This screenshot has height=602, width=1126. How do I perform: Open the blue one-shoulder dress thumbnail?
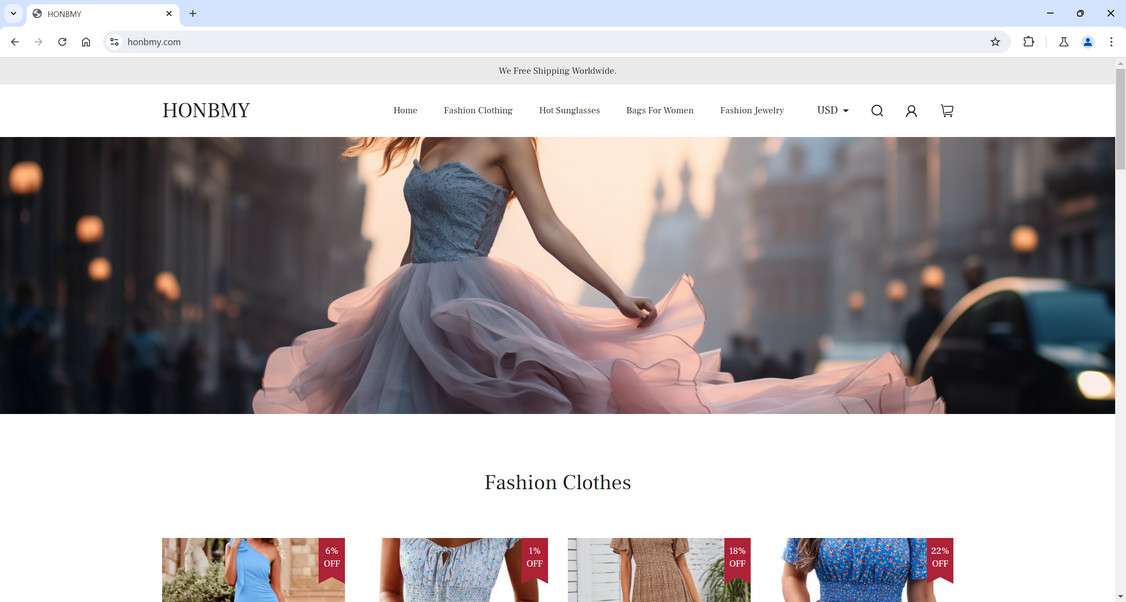[x=253, y=570]
